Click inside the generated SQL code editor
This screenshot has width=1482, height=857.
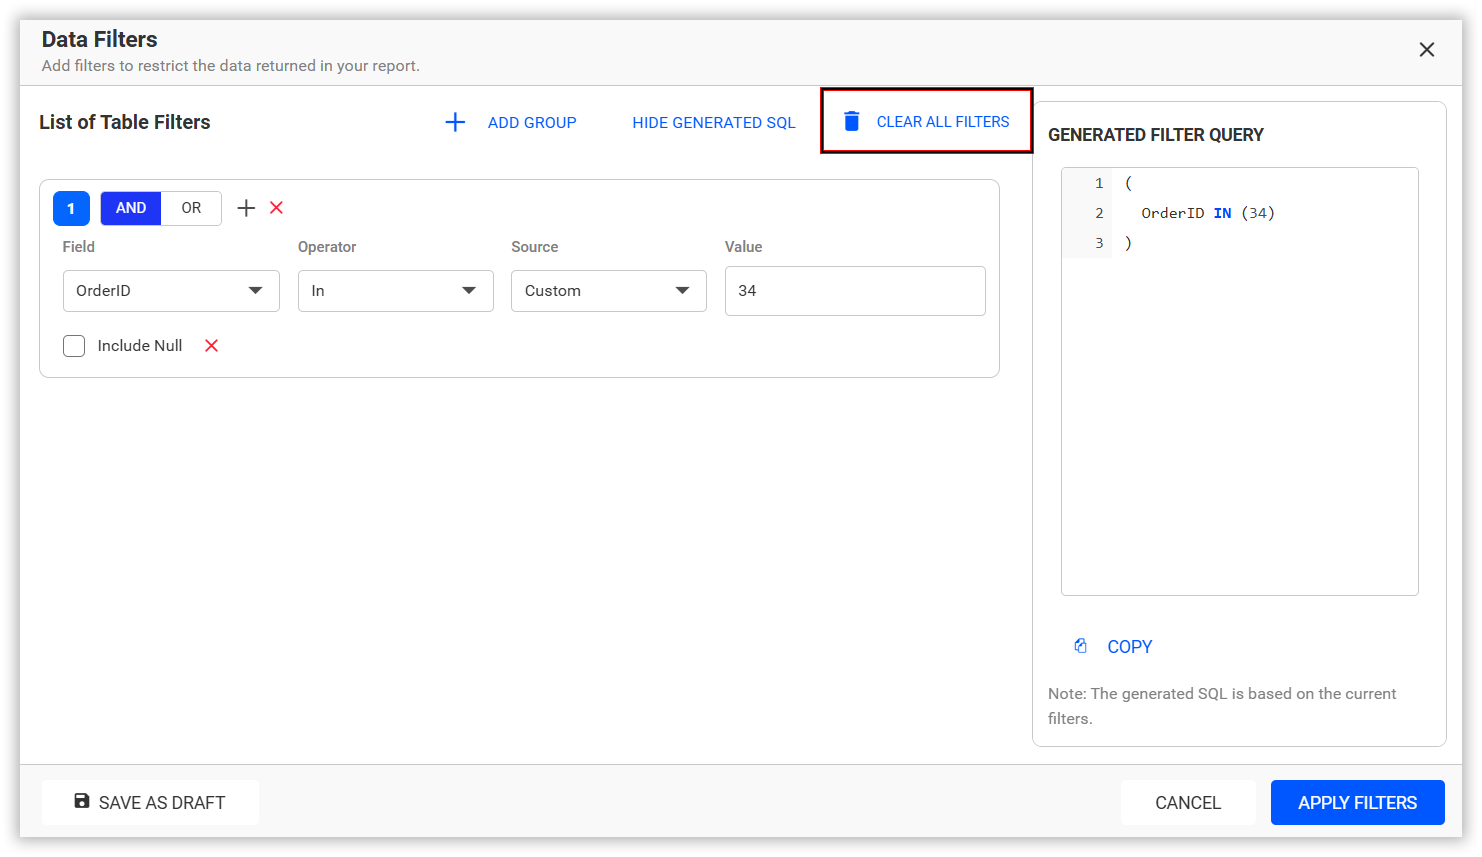pos(1240,381)
